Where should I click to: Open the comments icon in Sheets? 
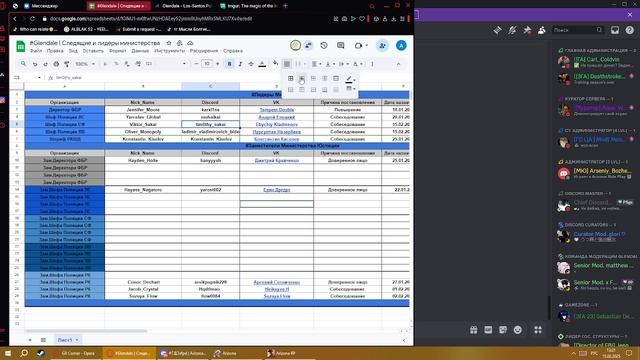(340, 46)
